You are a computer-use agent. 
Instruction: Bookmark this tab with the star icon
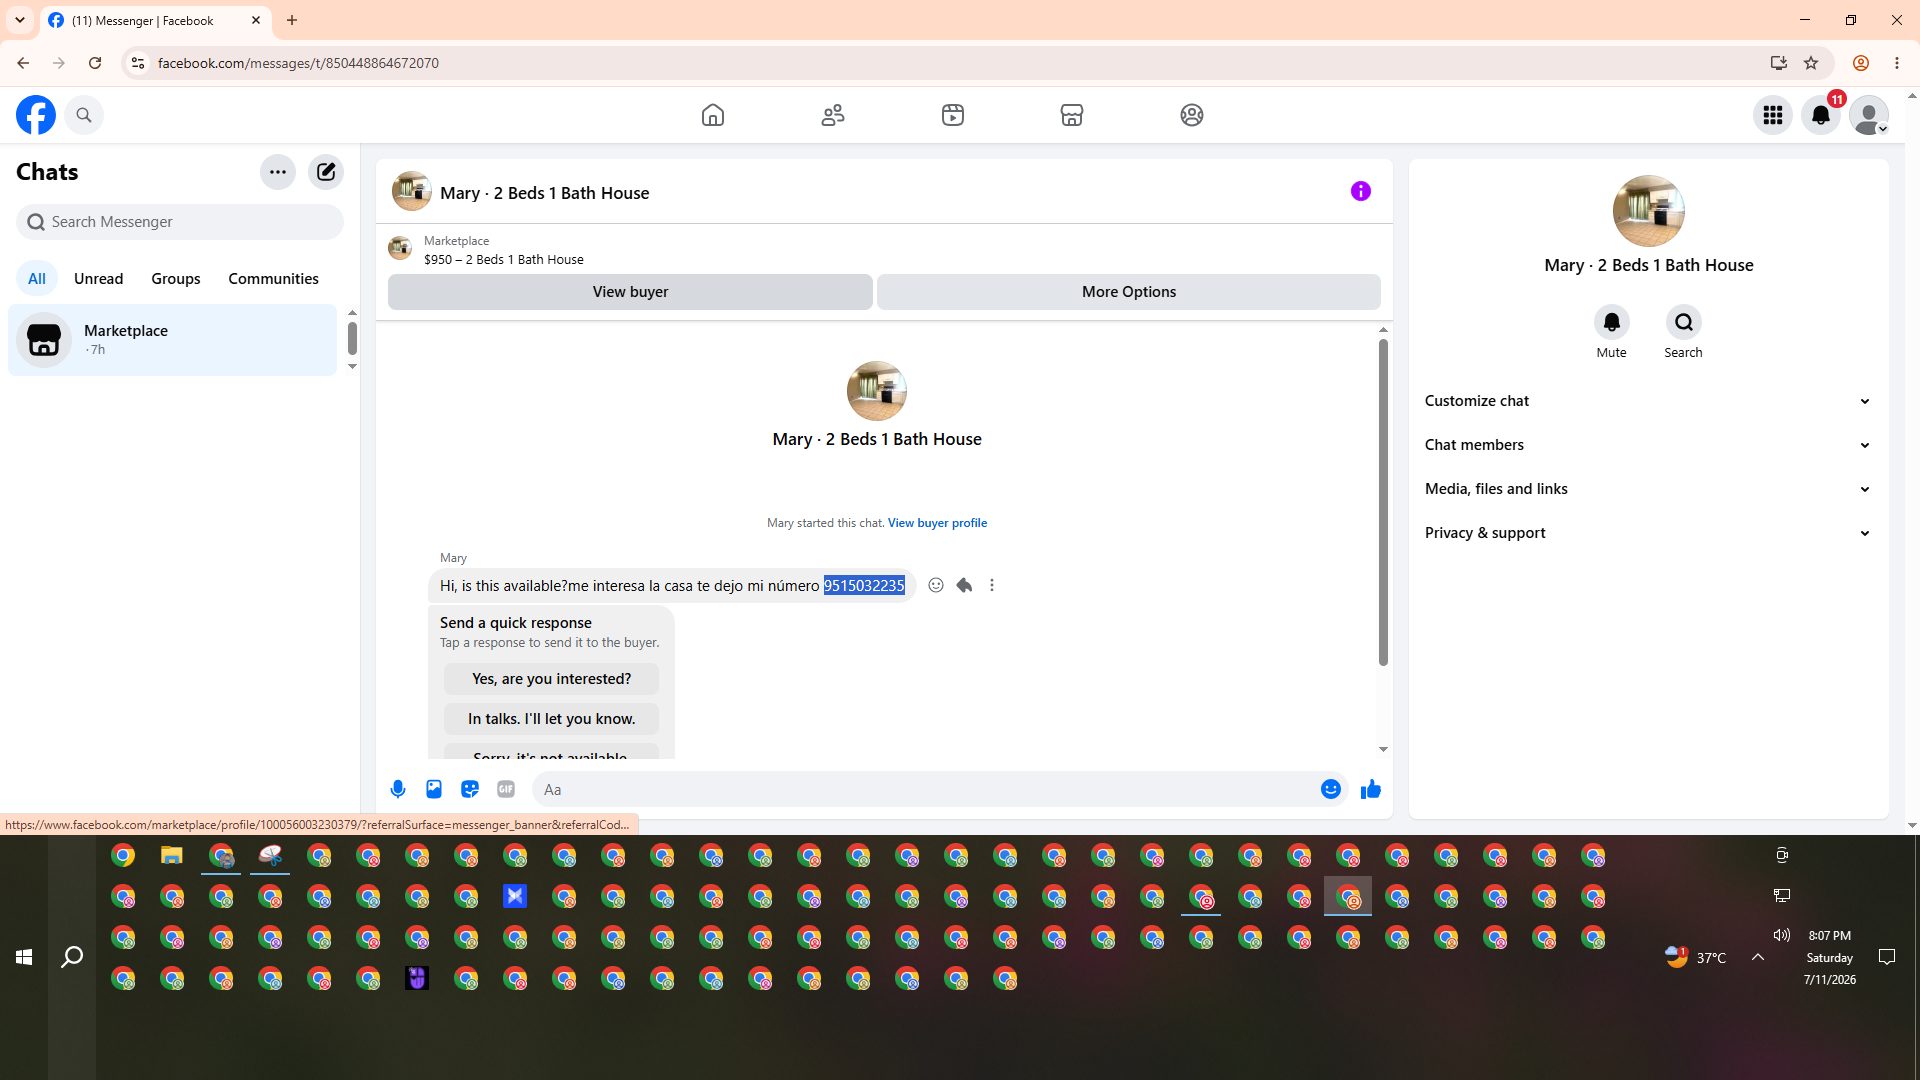pos(1811,63)
